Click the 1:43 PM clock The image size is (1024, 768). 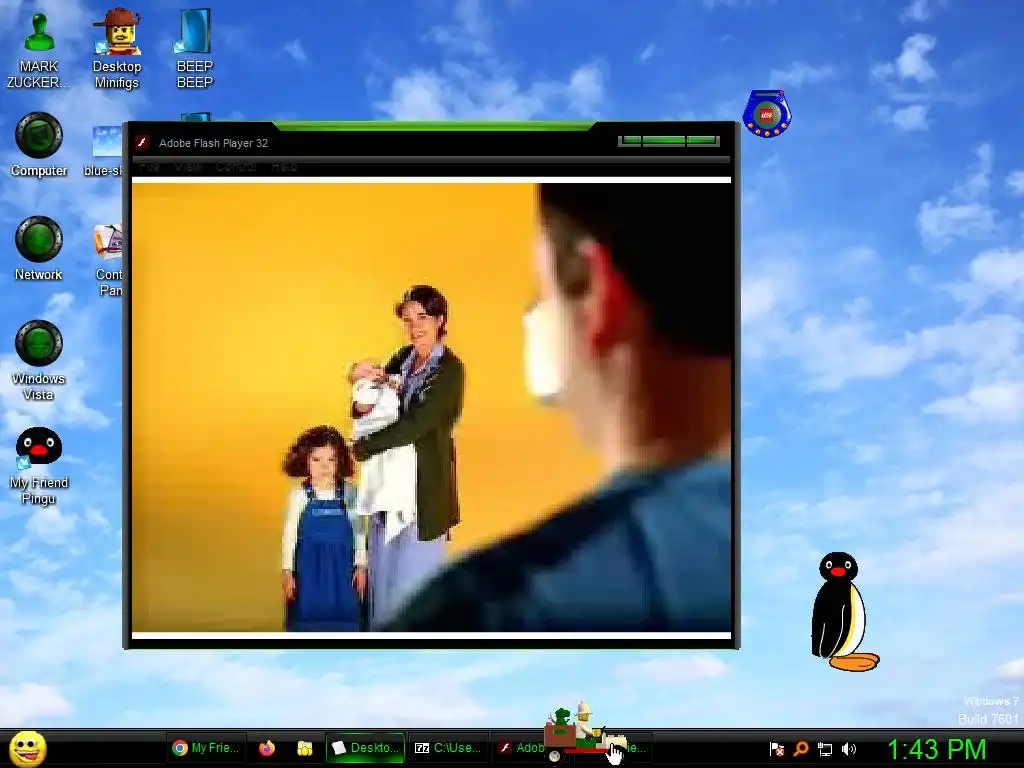pos(936,749)
